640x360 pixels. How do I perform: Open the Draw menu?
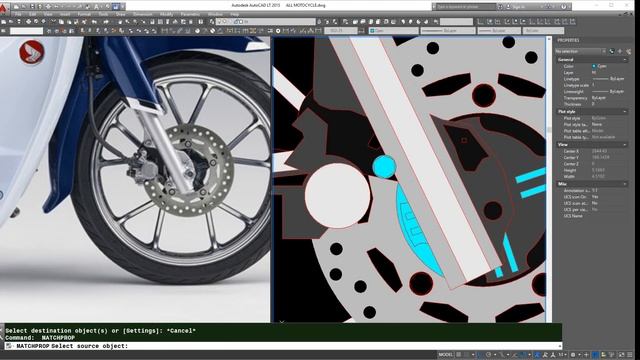(120, 14)
